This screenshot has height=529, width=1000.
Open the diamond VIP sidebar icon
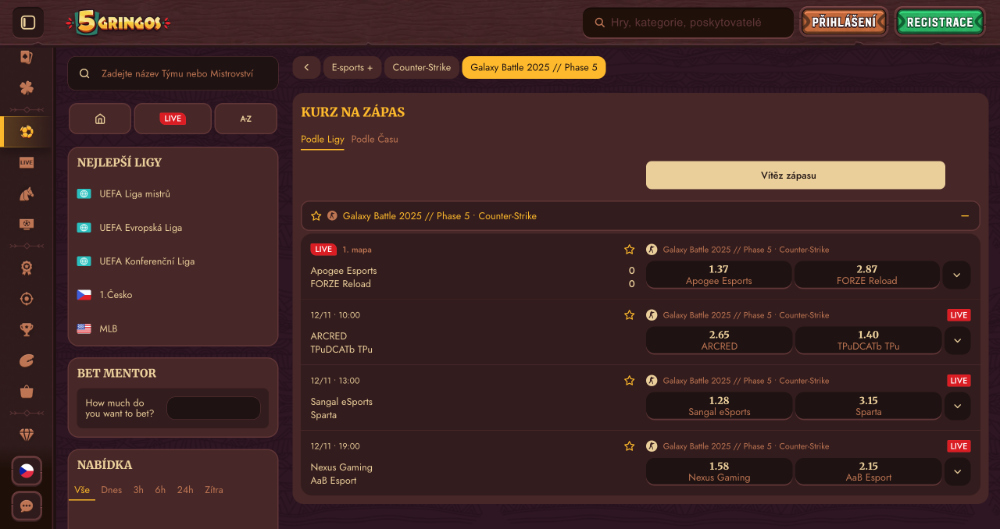point(27,434)
